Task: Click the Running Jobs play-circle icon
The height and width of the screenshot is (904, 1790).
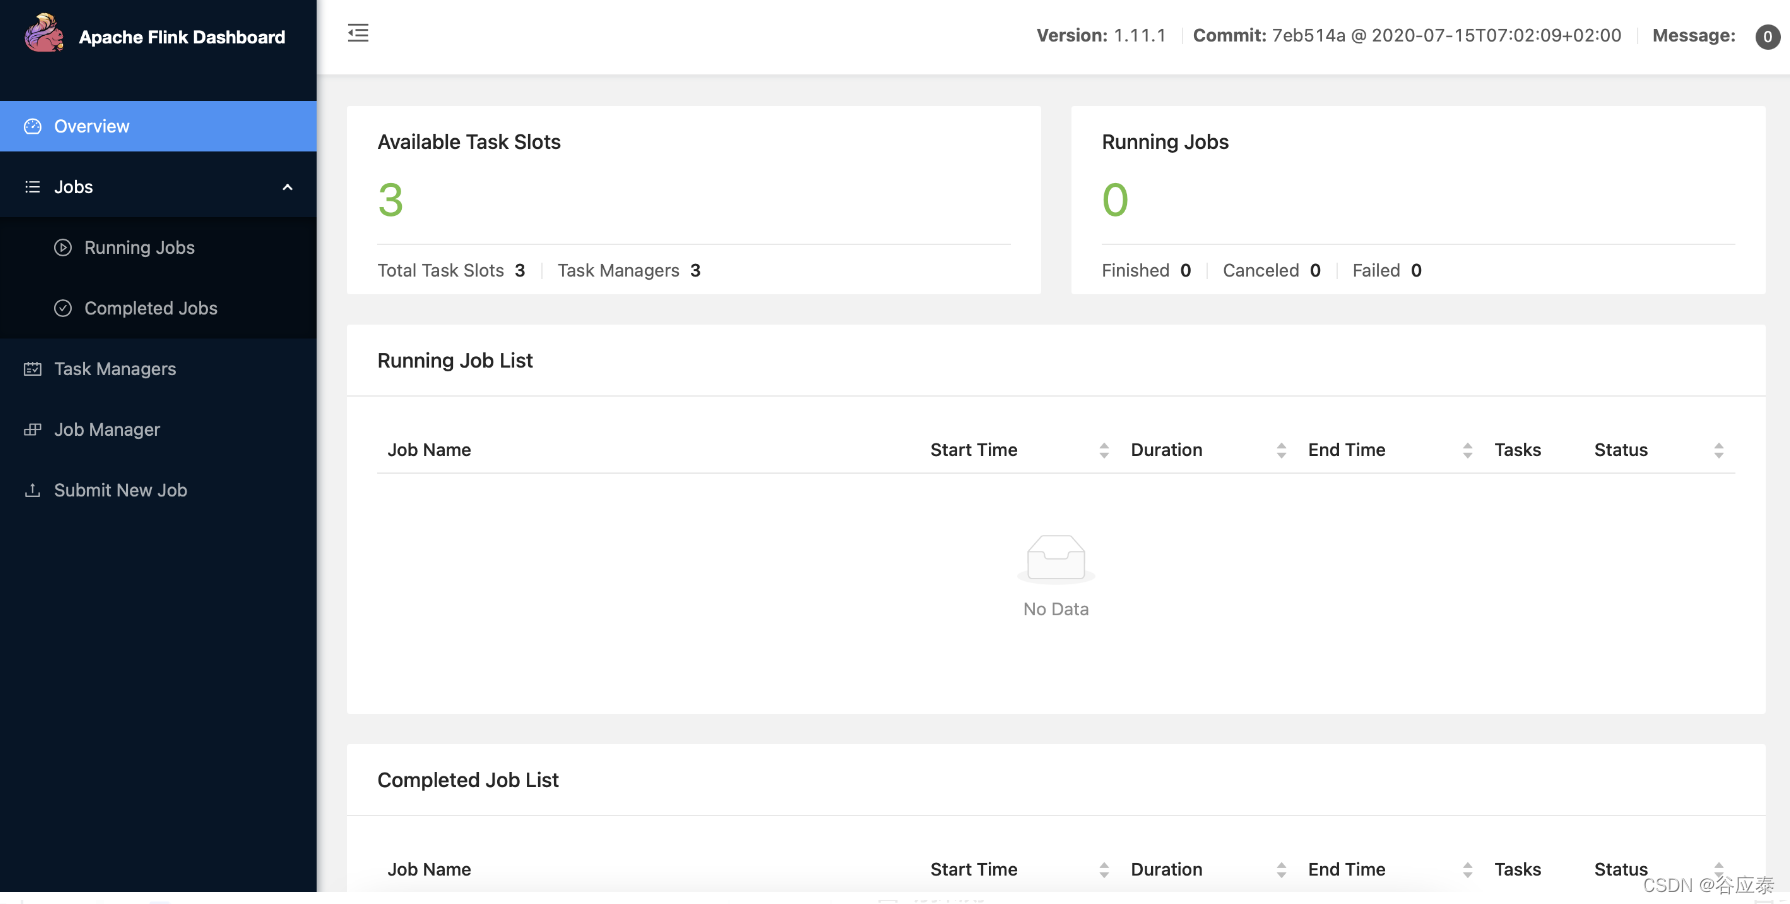Action: [x=63, y=248]
